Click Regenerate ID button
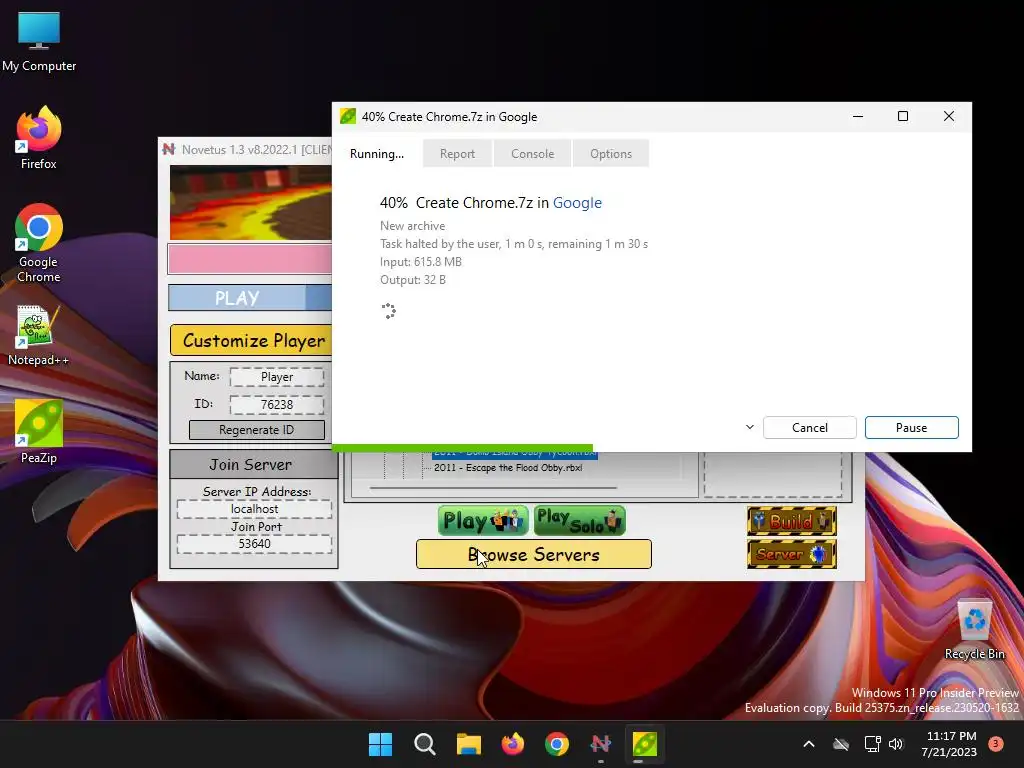Viewport: 1024px width, 768px height. click(x=257, y=430)
